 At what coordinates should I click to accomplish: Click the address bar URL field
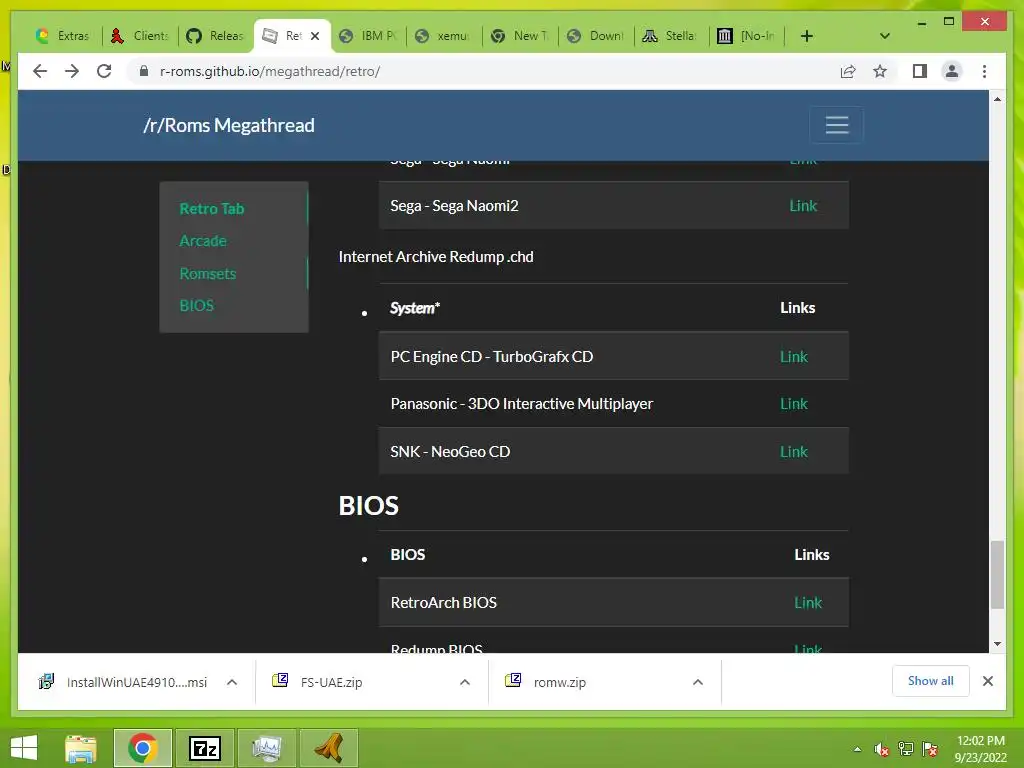483,71
